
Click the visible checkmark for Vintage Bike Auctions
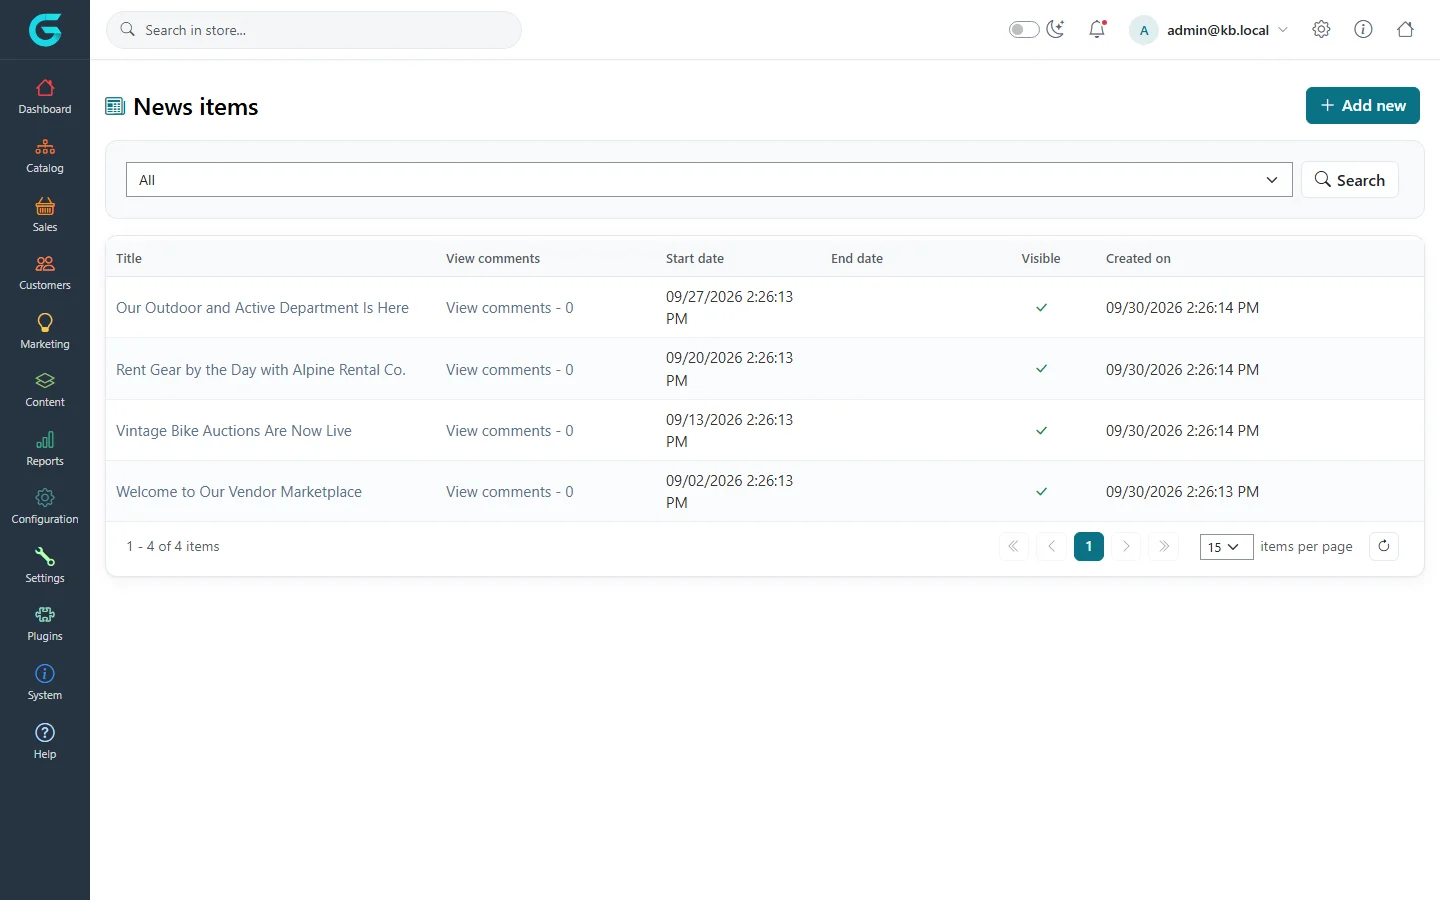1041,431
